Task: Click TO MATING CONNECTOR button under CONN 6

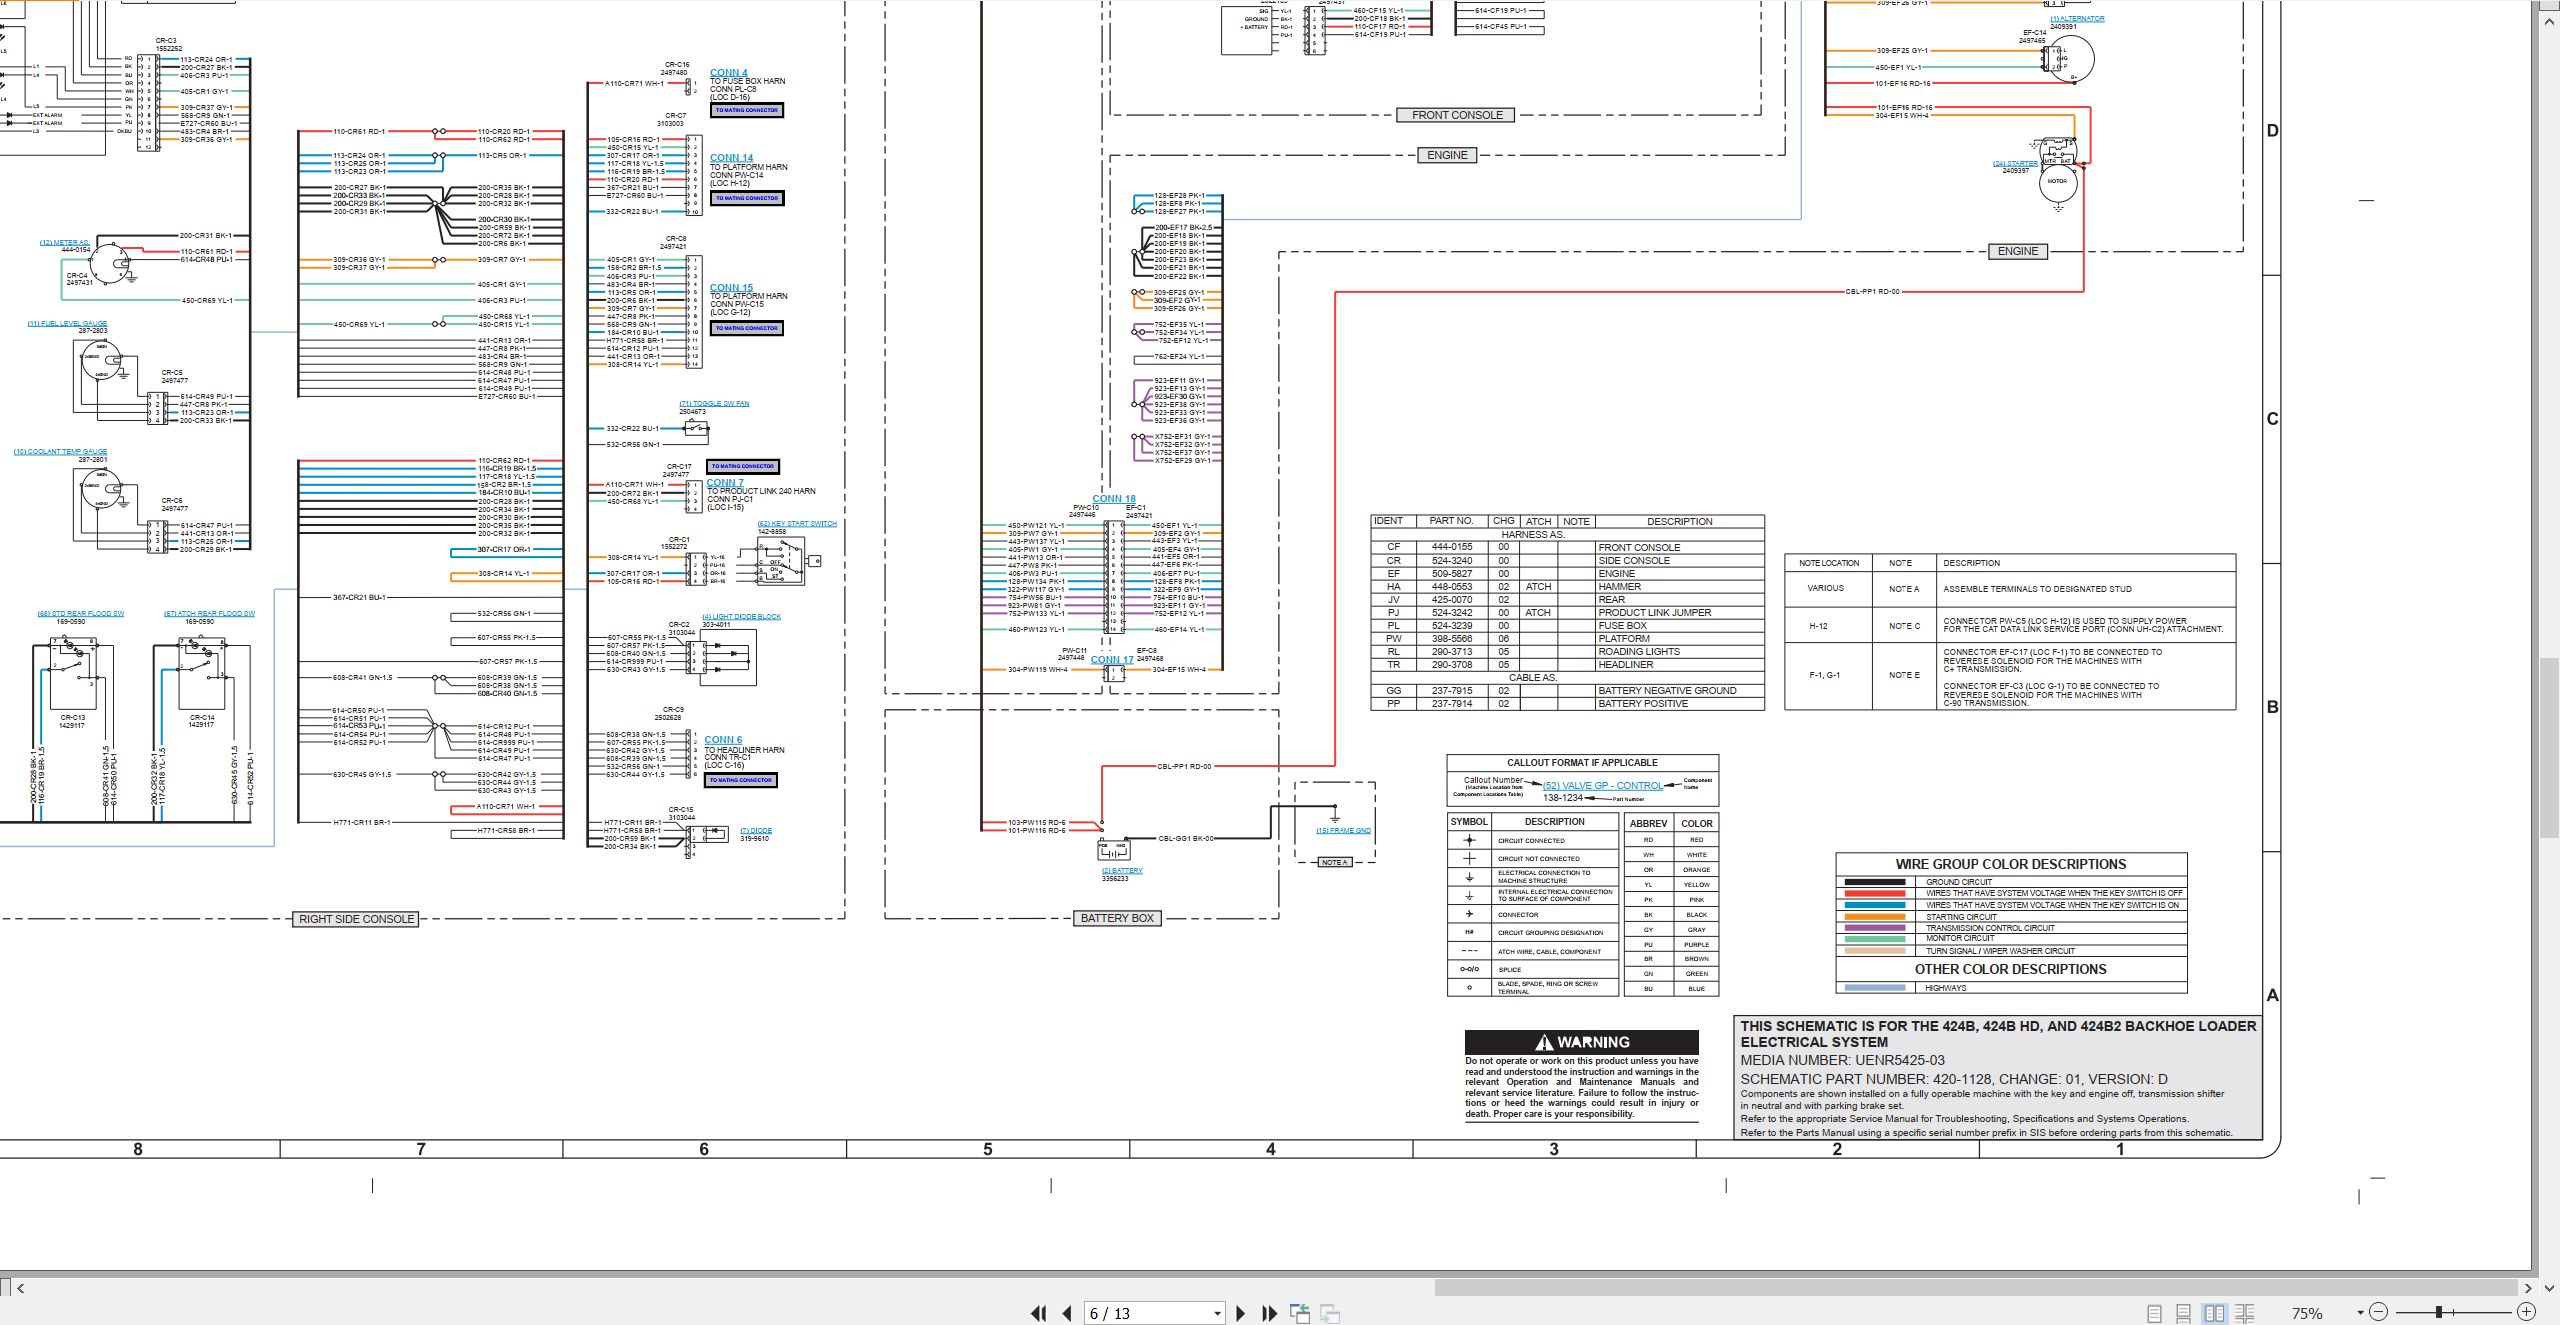Action: pos(741,780)
